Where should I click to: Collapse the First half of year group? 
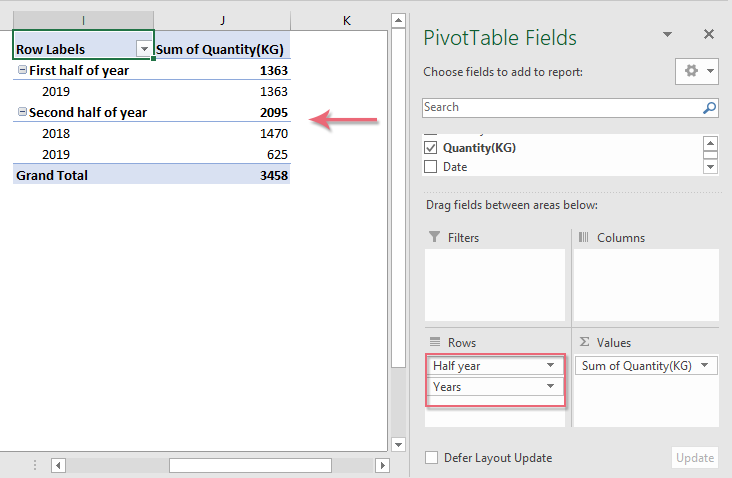click(21, 71)
